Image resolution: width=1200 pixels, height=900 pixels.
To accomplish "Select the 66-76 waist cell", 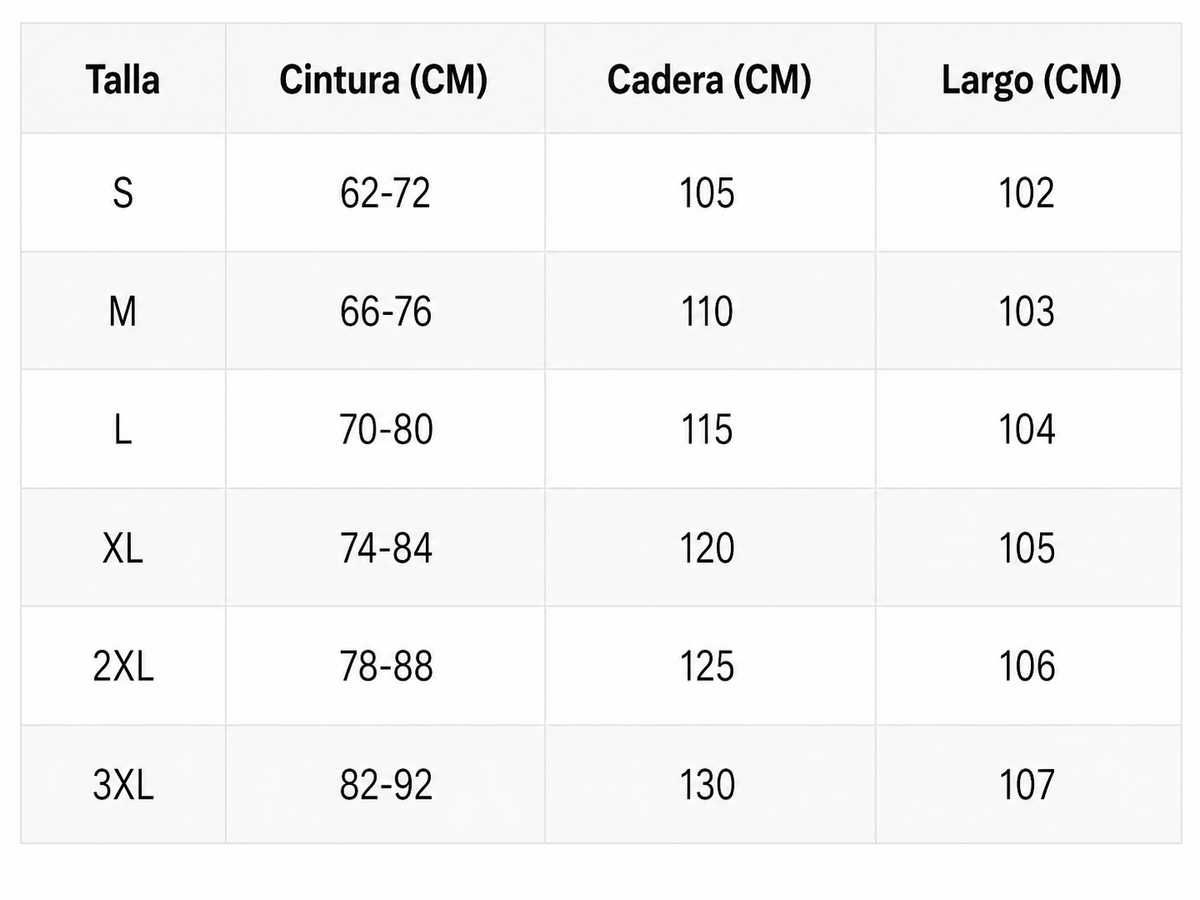I will pos(385,312).
